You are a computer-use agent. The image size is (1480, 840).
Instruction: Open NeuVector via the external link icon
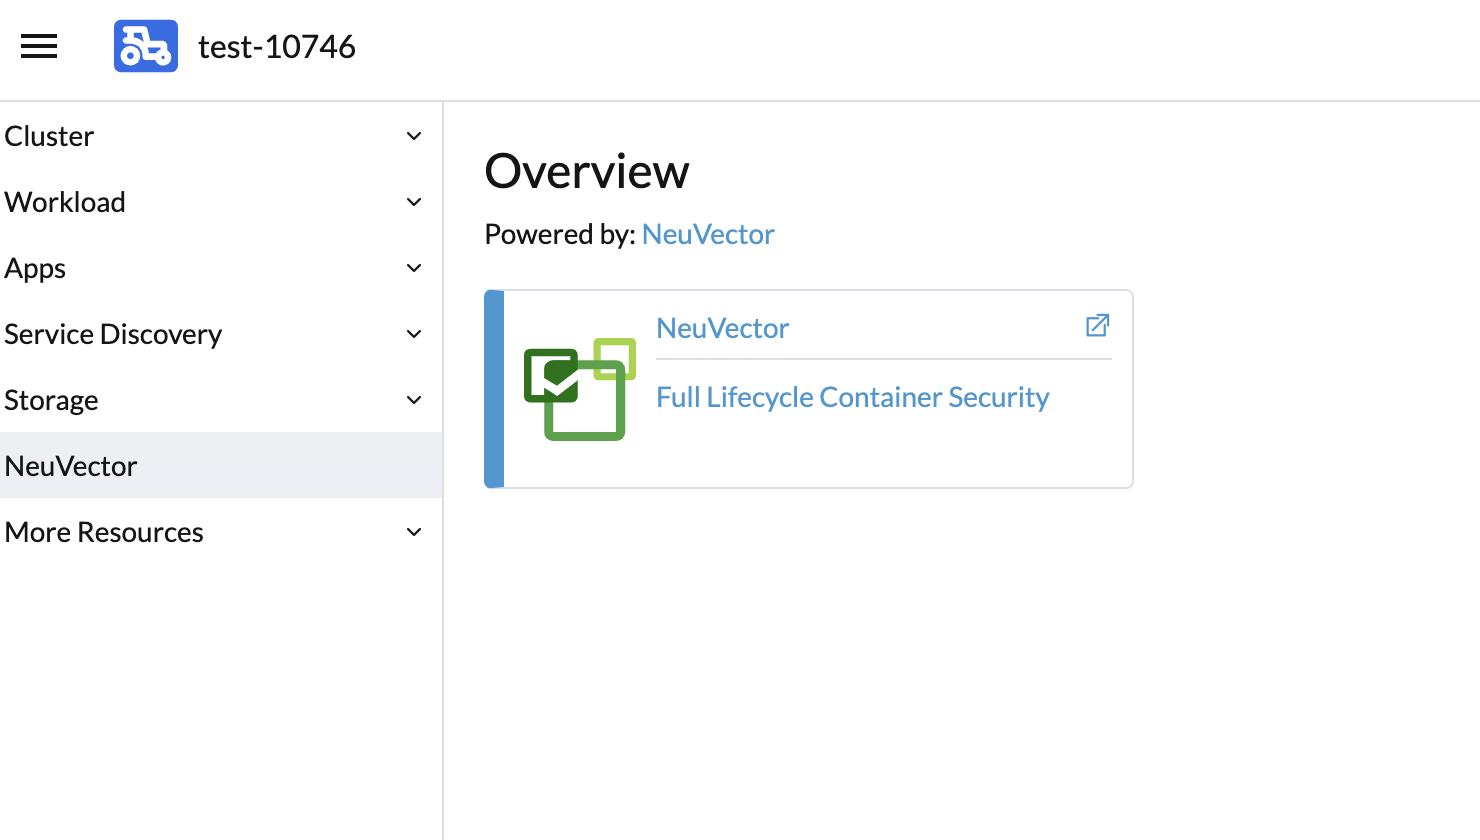[x=1097, y=325]
